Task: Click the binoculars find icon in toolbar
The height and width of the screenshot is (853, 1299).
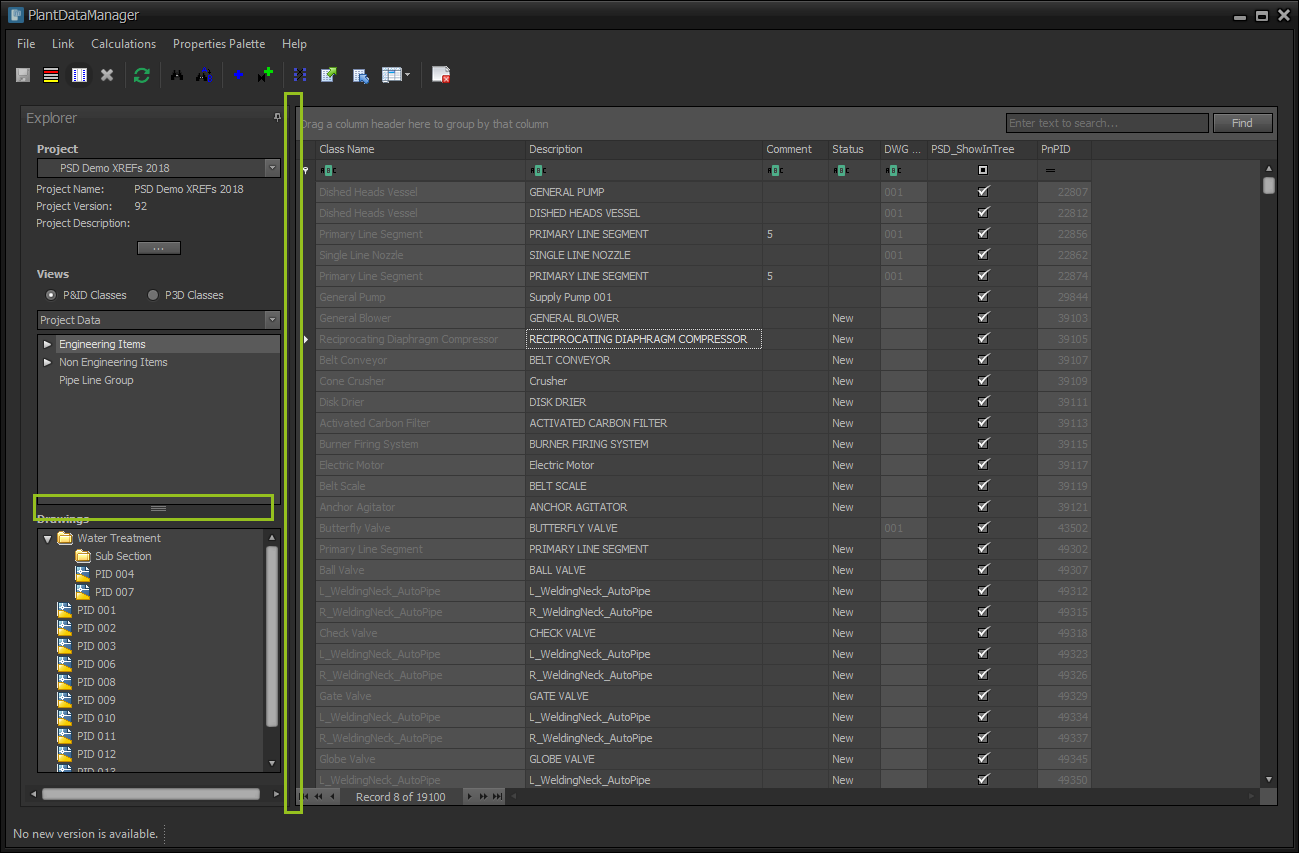Action: click(177, 75)
